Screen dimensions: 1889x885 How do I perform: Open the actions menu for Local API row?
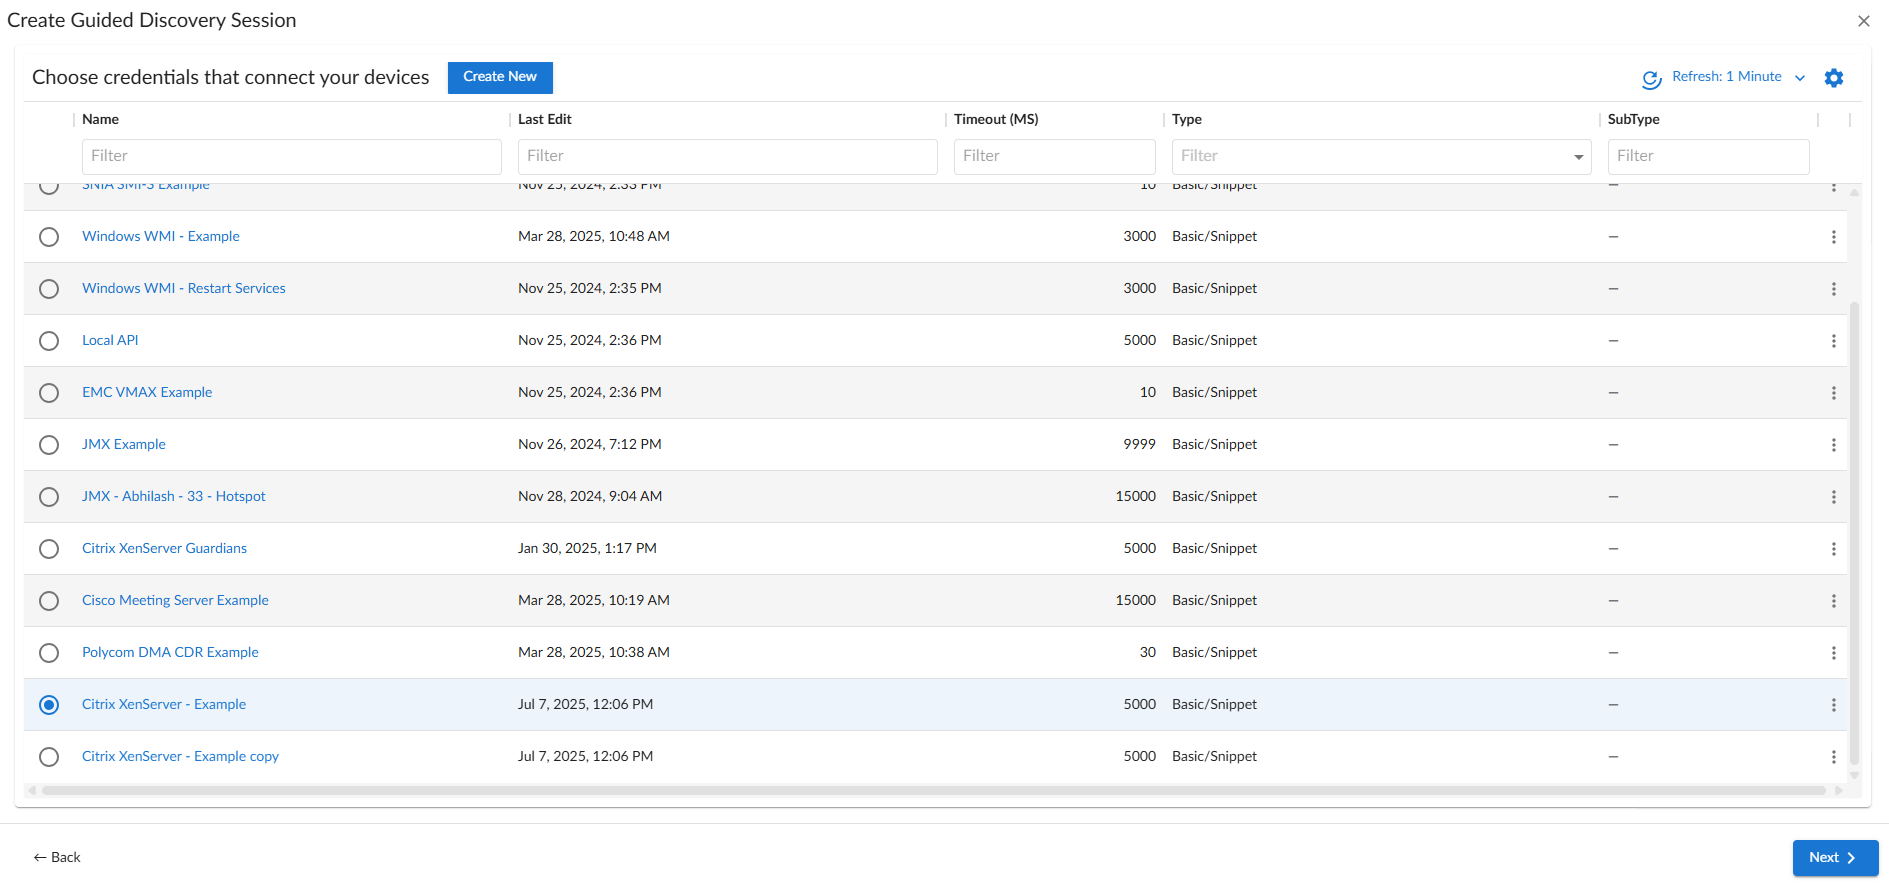coord(1833,341)
